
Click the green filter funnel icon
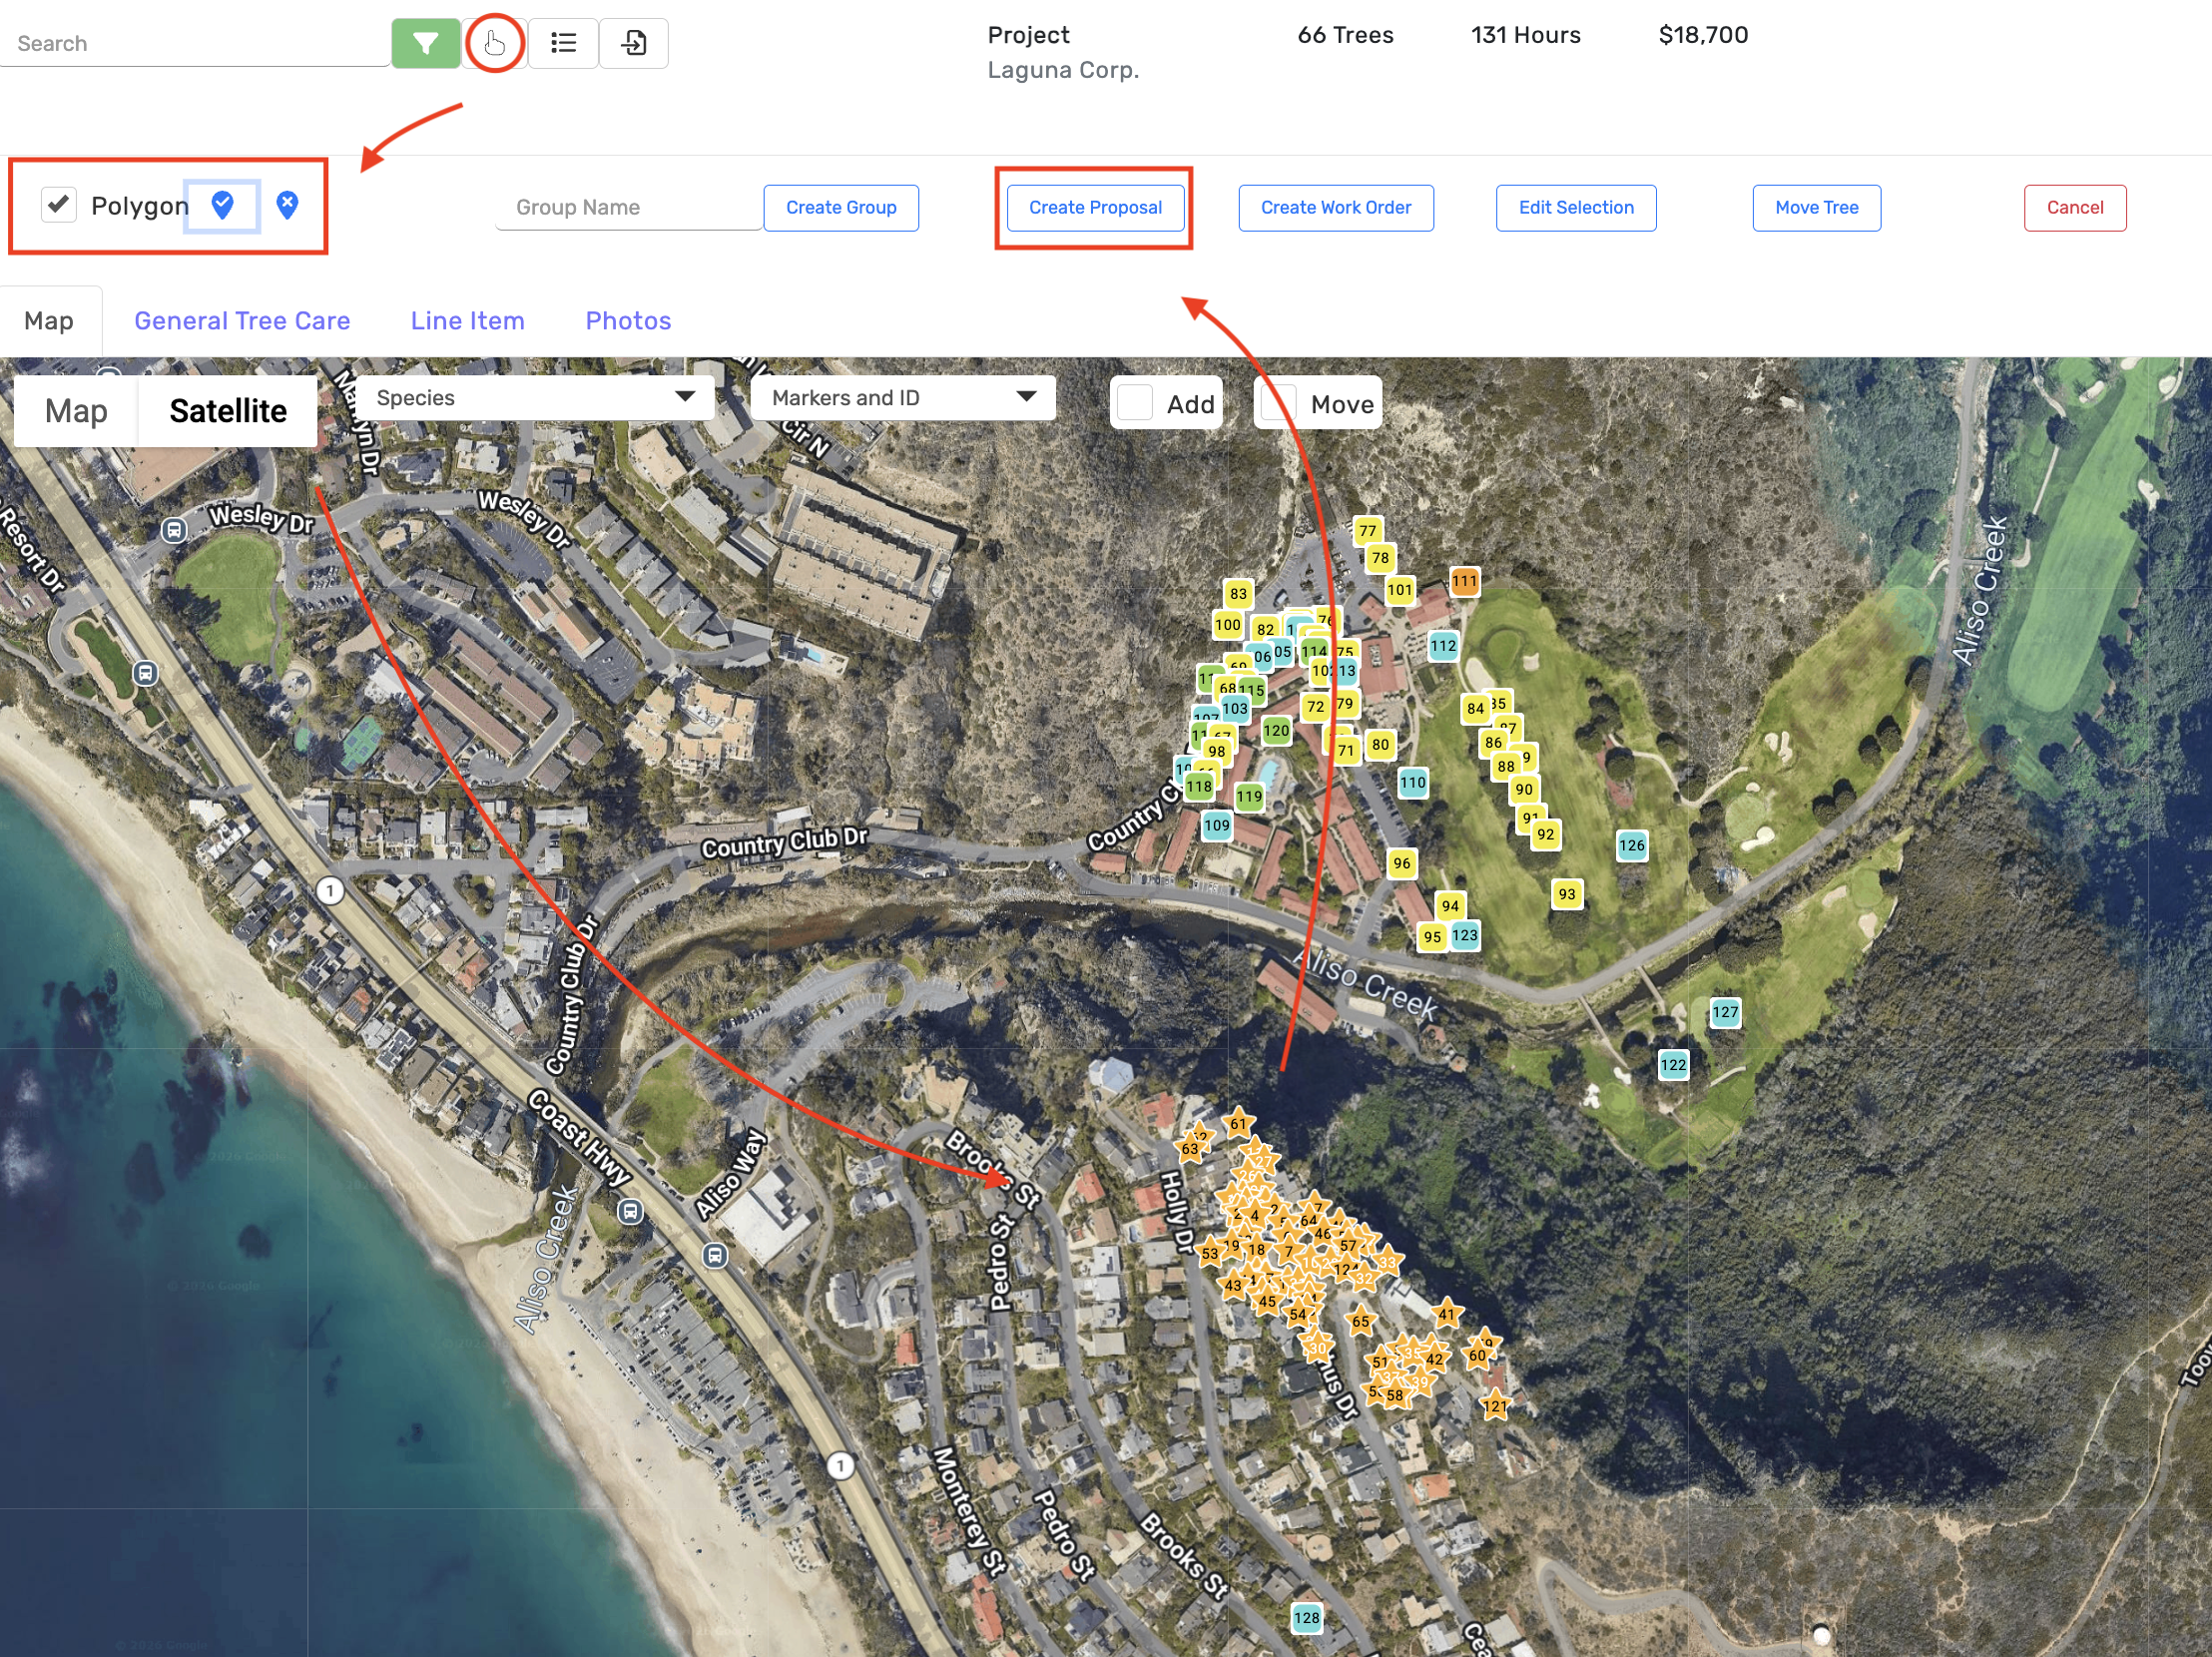coord(425,43)
